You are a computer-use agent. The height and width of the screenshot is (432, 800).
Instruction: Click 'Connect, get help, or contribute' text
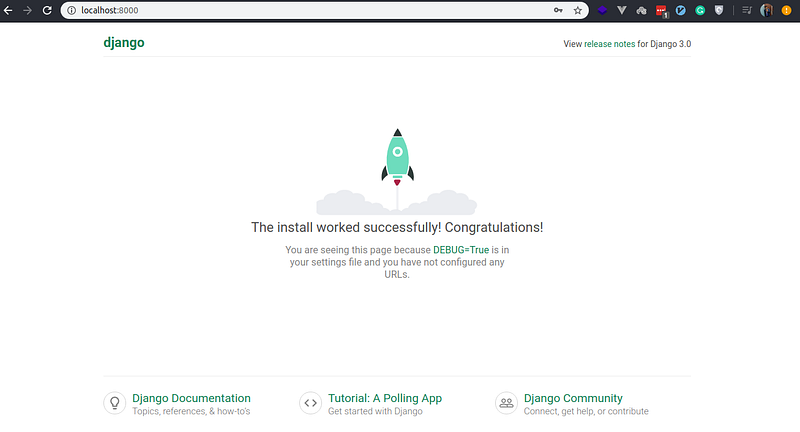(x=586, y=411)
